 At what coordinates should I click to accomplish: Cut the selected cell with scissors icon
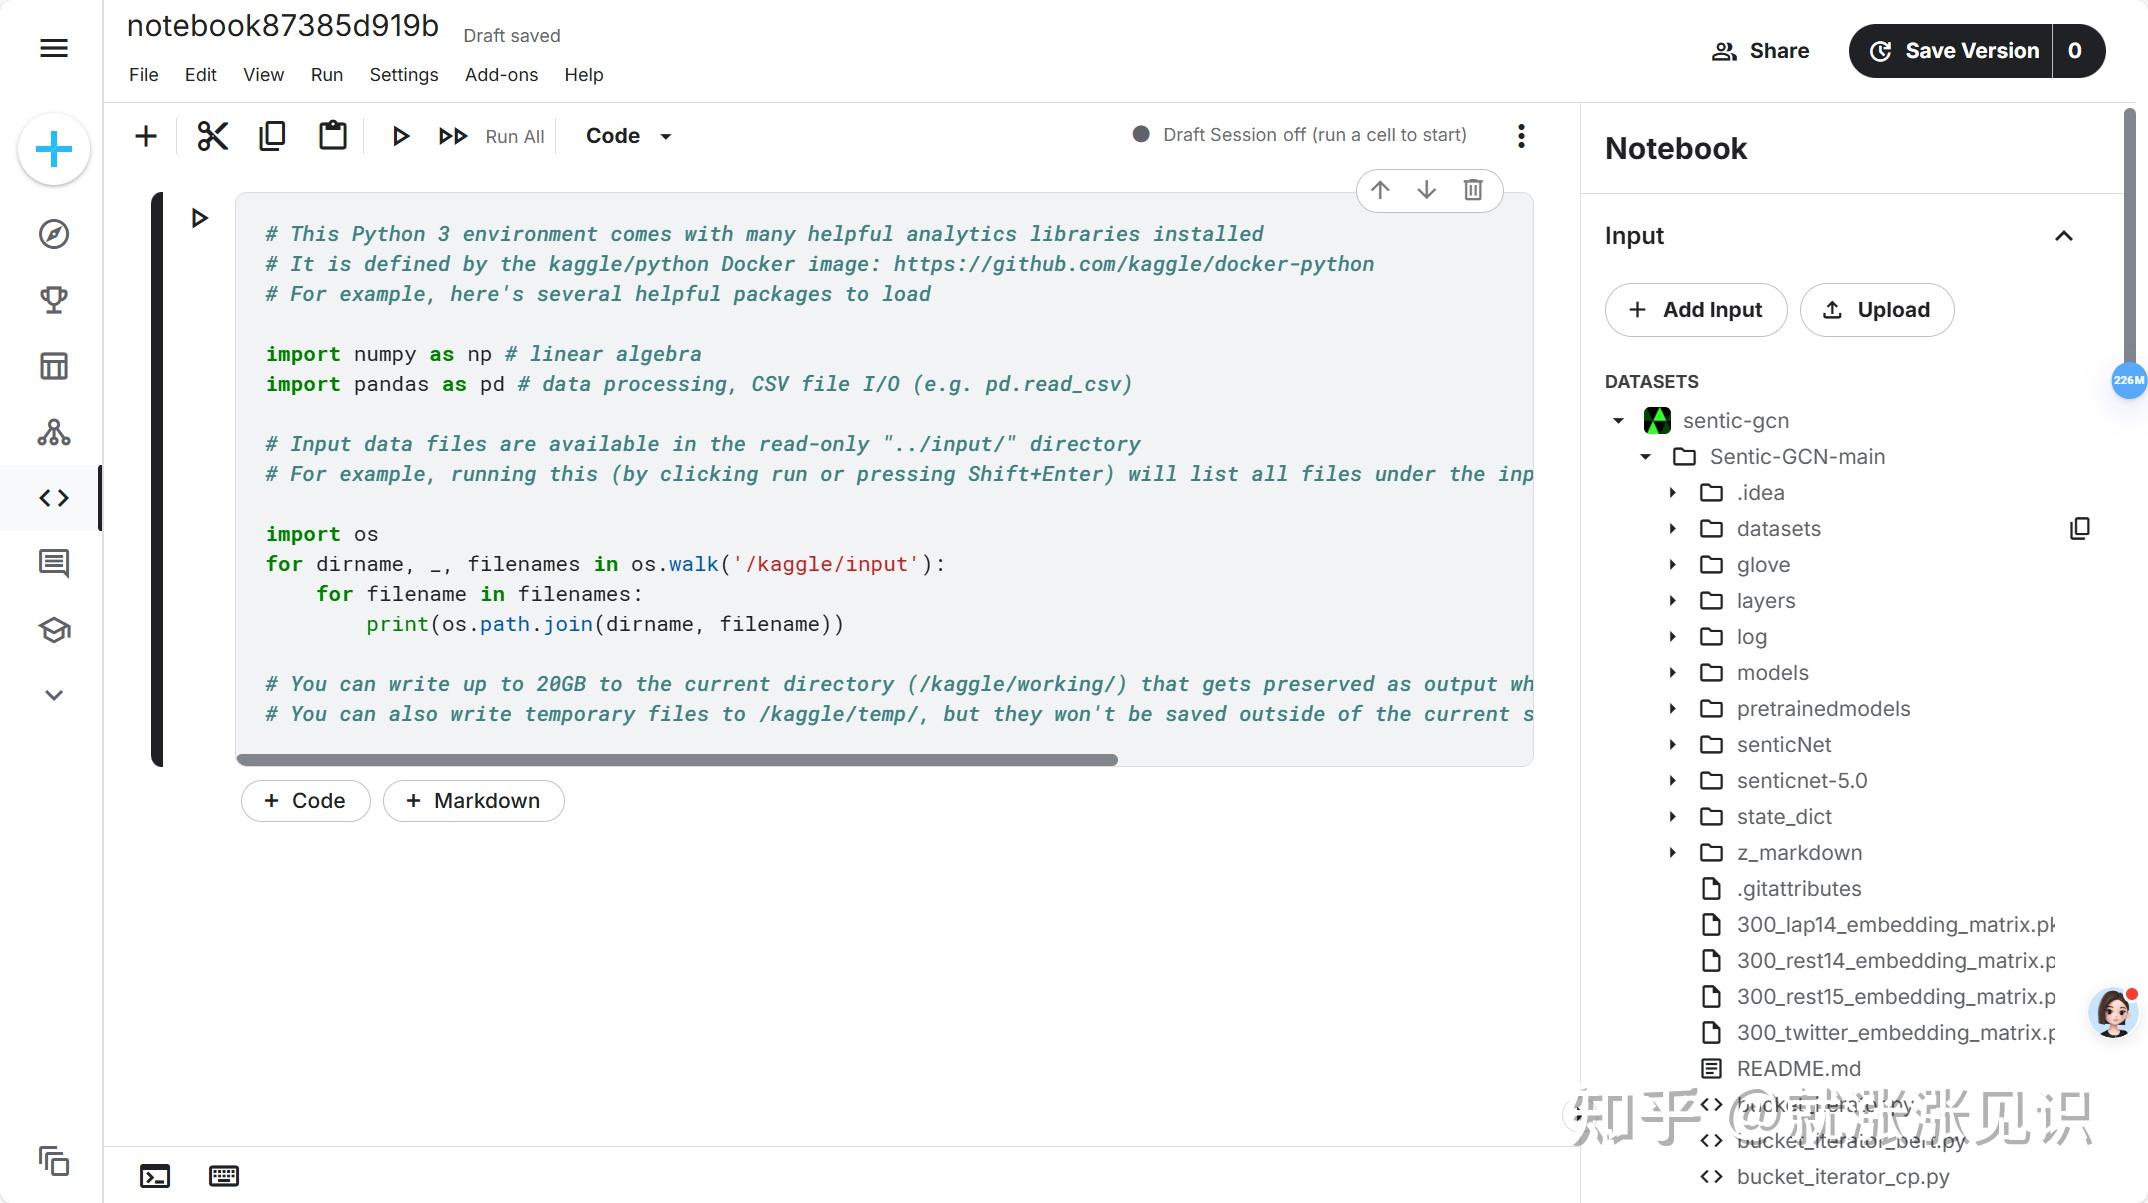pyautogui.click(x=212, y=136)
